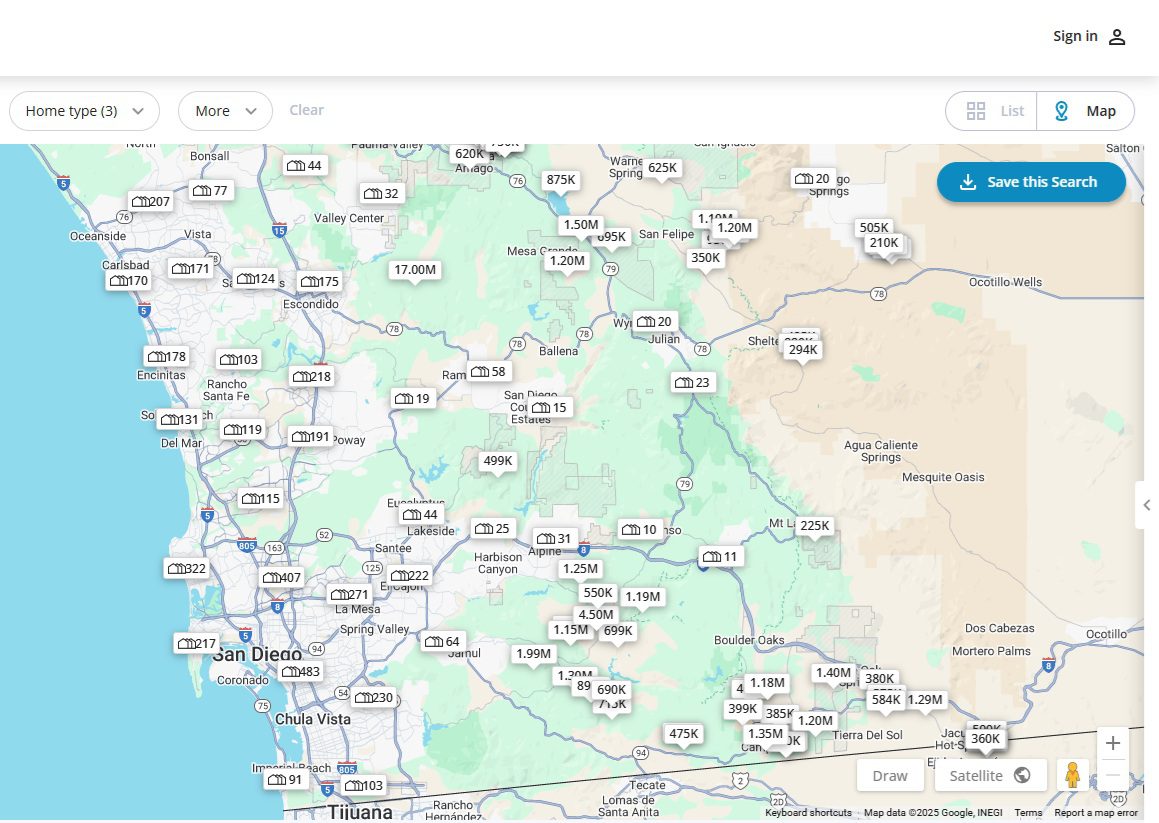Select the 17.00M price marker
This screenshot has height=823, width=1159.
click(415, 270)
